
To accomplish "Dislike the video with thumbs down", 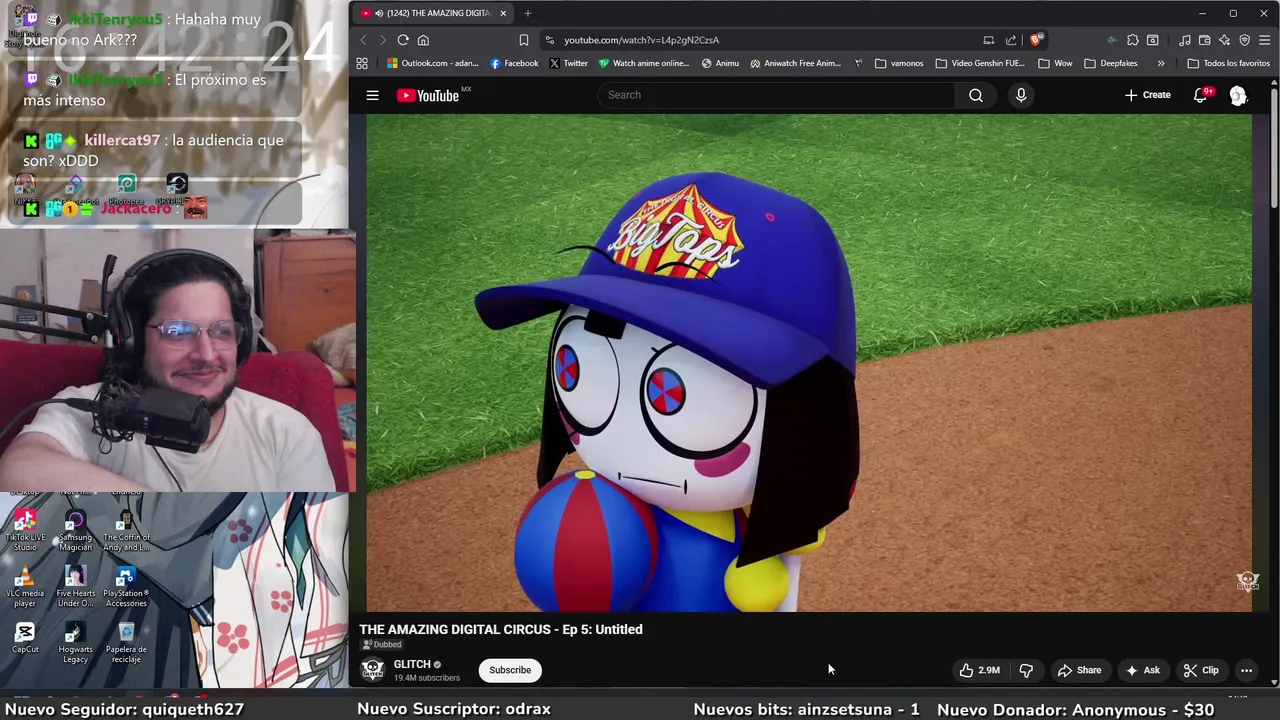I will click(1026, 670).
